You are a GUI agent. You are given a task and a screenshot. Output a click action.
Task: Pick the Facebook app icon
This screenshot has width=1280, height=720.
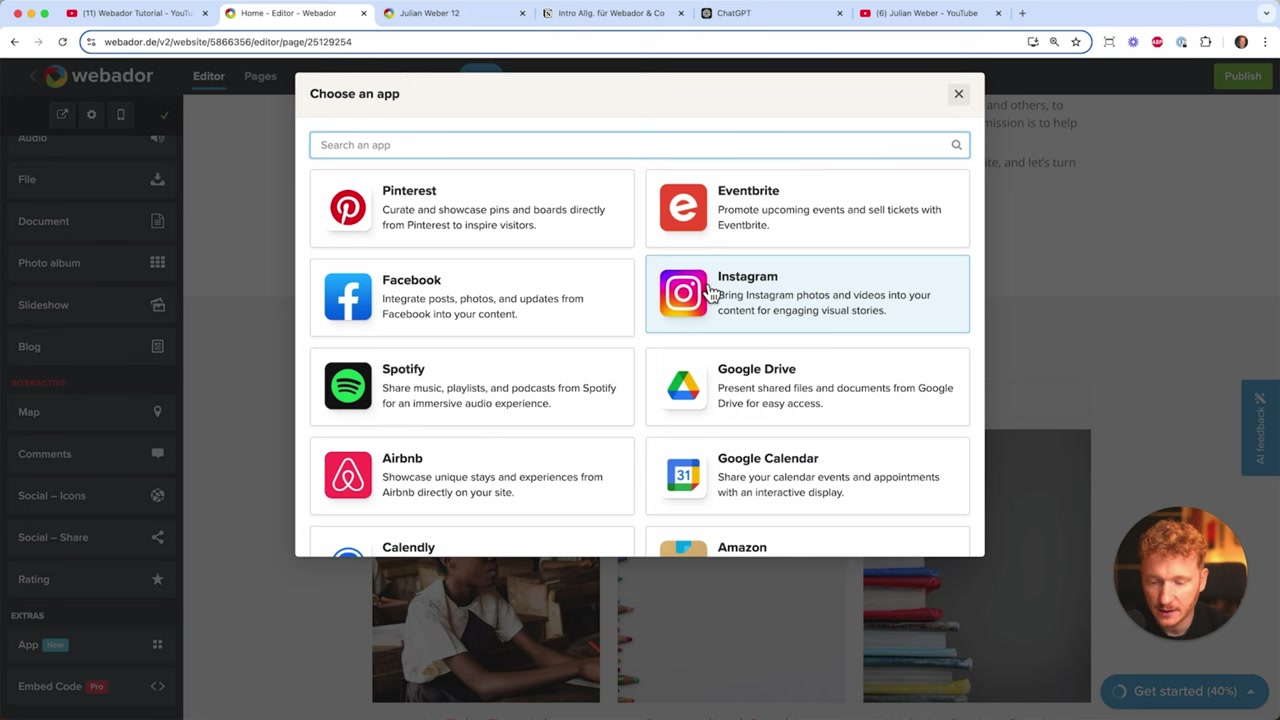tap(348, 297)
